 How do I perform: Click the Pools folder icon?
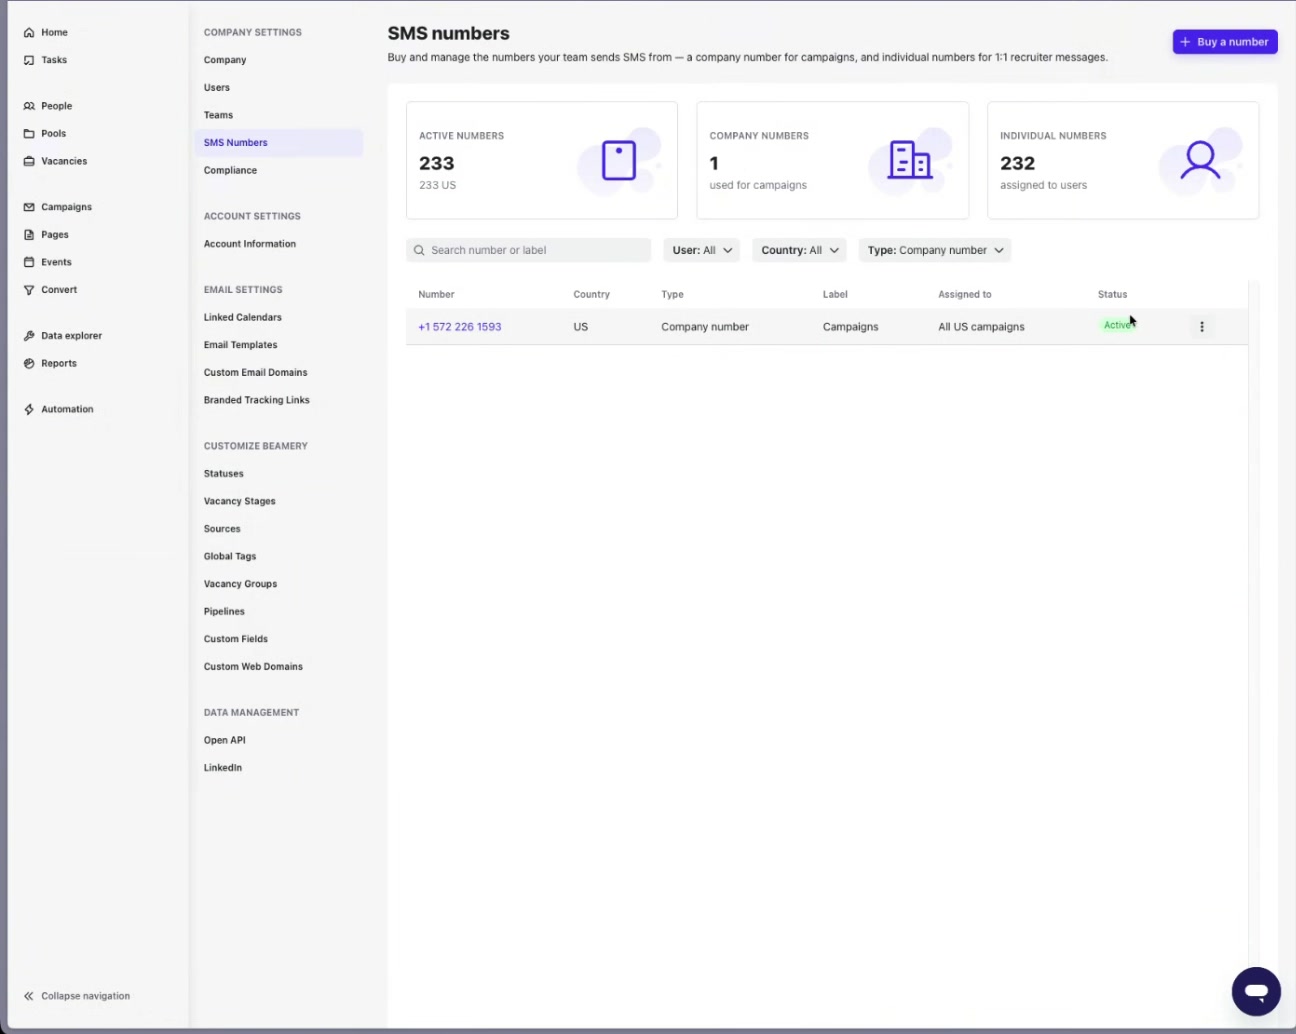[29, 134]
